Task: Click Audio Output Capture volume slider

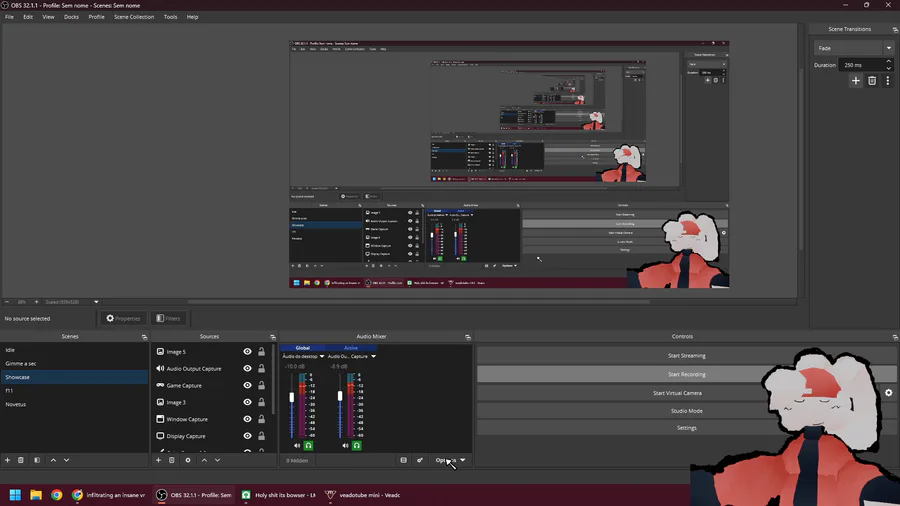Action: point(340,396)
